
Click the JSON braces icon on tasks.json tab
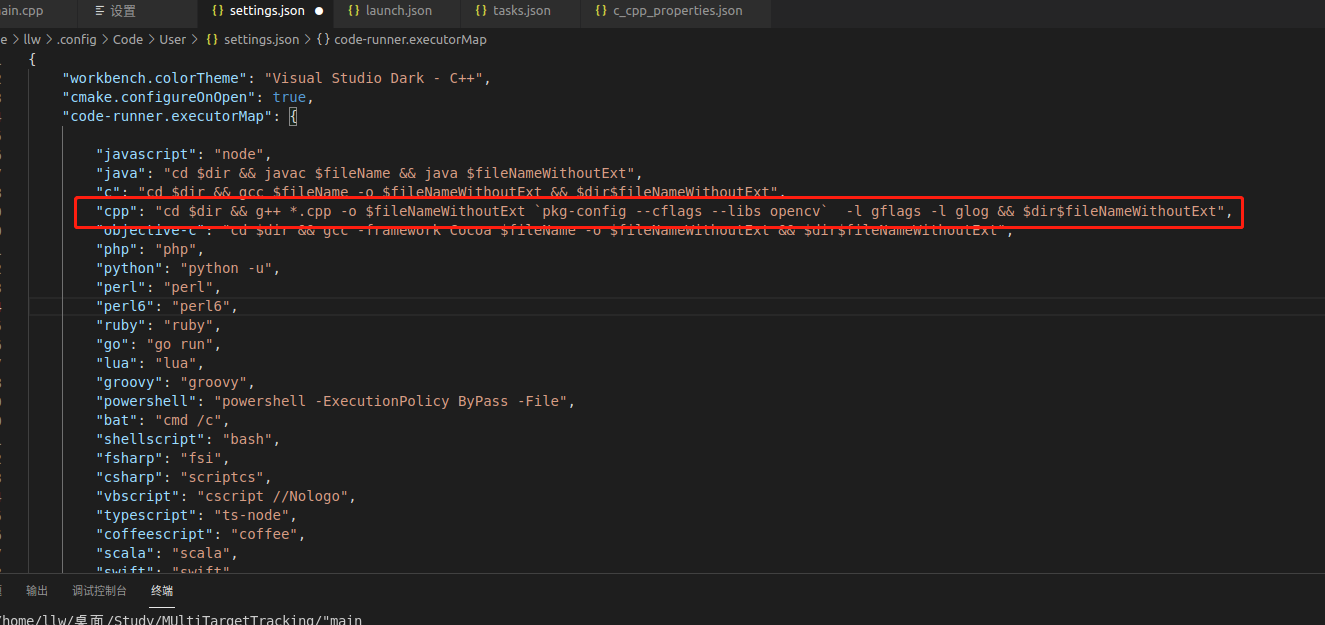point(481,11)
